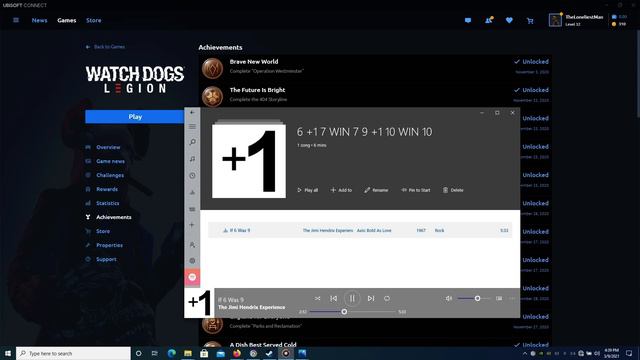Open Recent plays clock icon in Groove

(x=192, y=176)
